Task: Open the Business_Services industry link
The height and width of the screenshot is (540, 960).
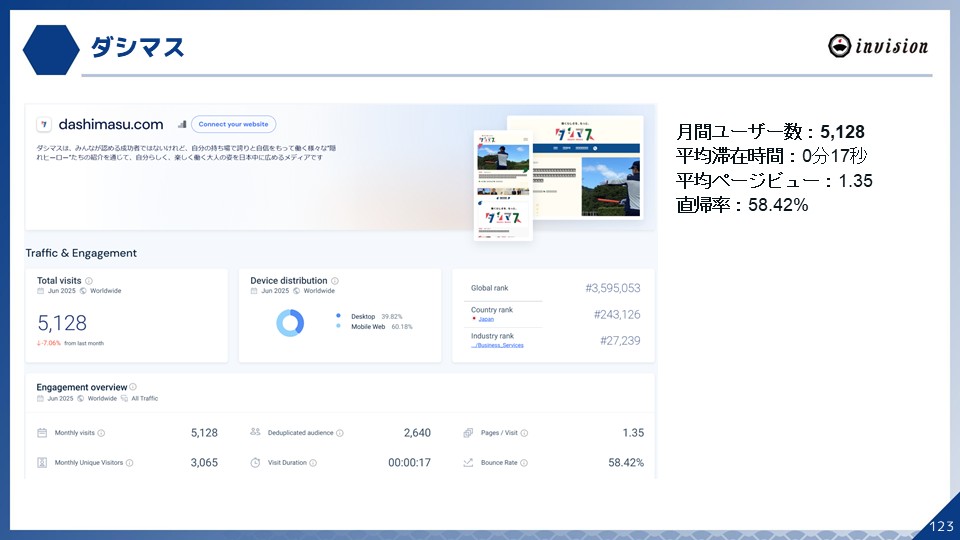Action: point(497,345)
